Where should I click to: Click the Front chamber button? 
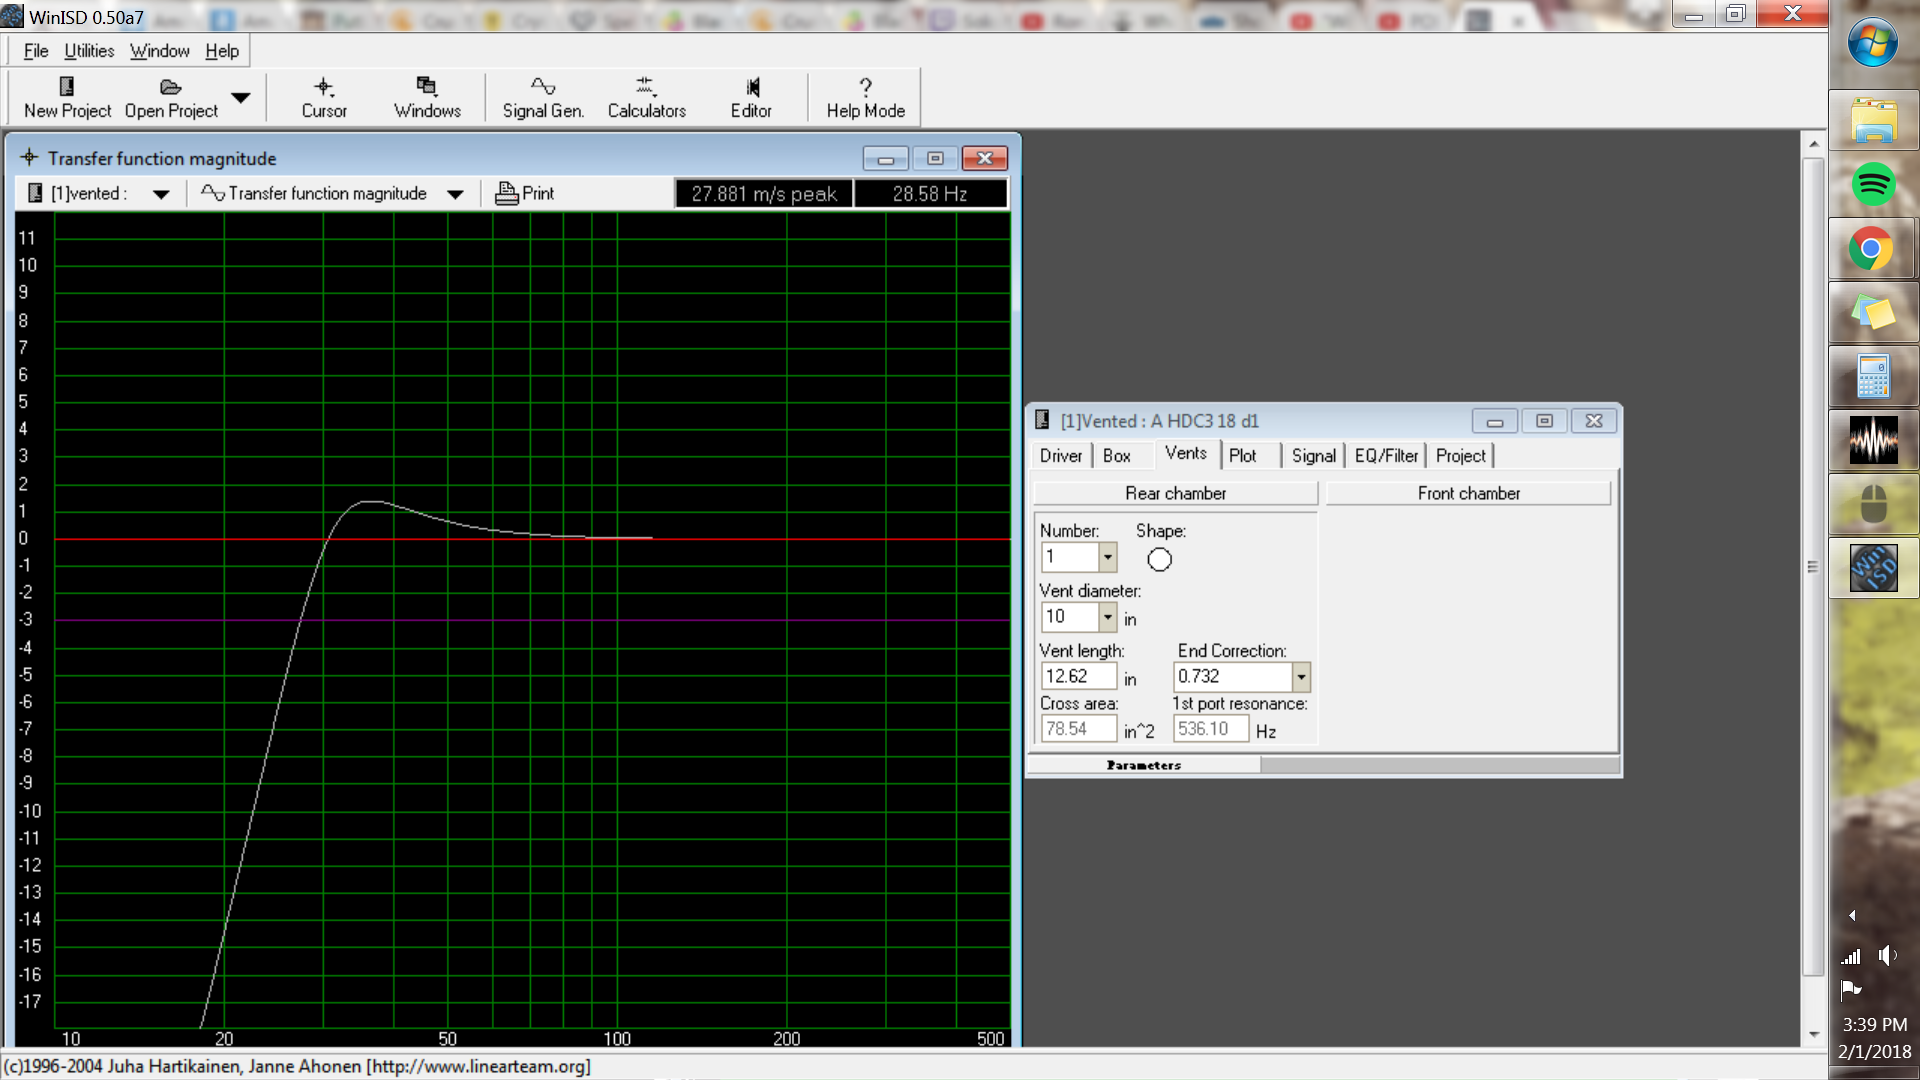1468,493
